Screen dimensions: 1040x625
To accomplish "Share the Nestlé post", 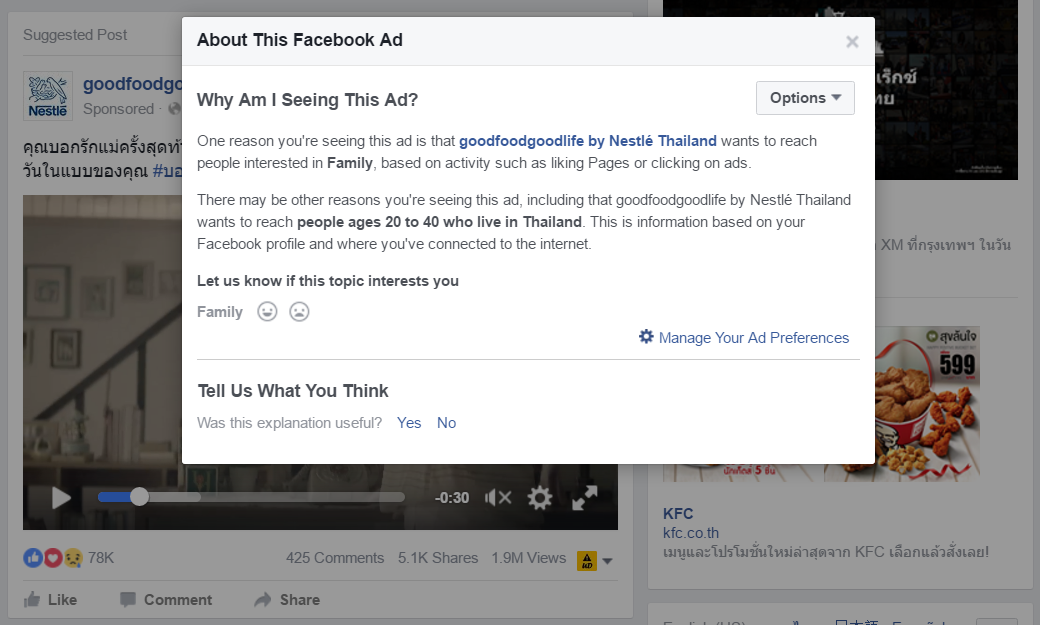I will click(x=287, y=600).
